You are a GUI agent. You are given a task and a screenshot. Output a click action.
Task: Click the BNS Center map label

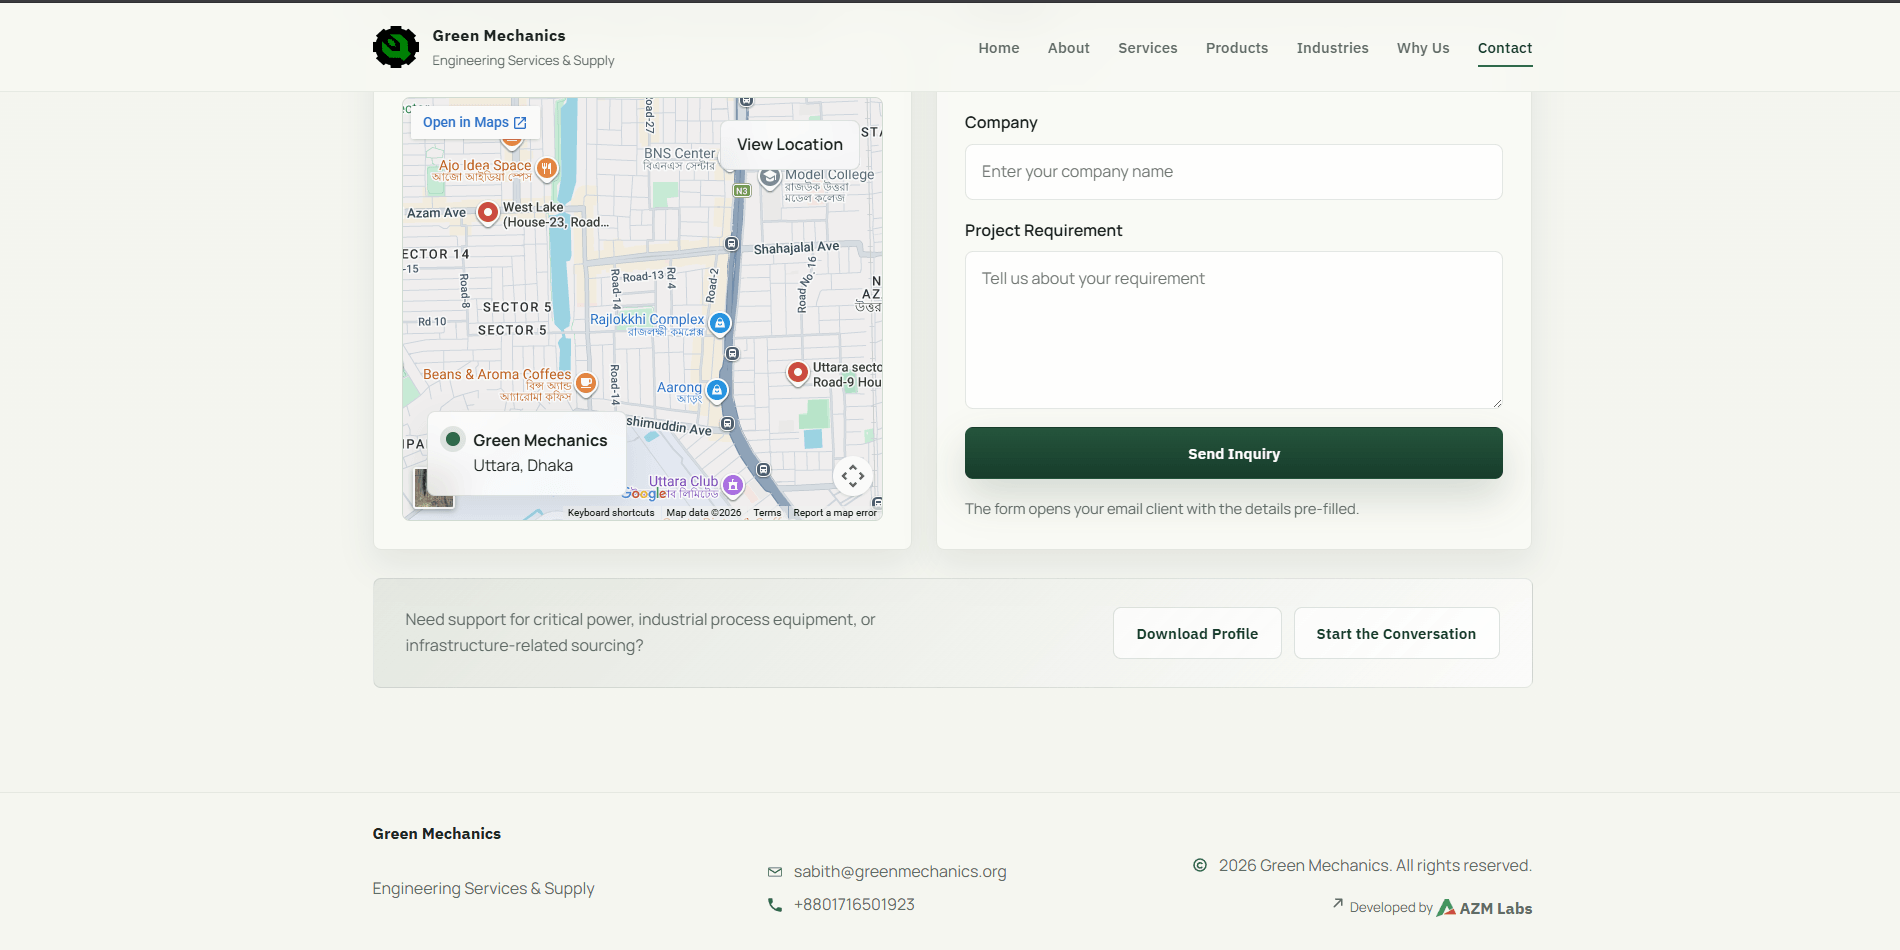pos(680,154)
